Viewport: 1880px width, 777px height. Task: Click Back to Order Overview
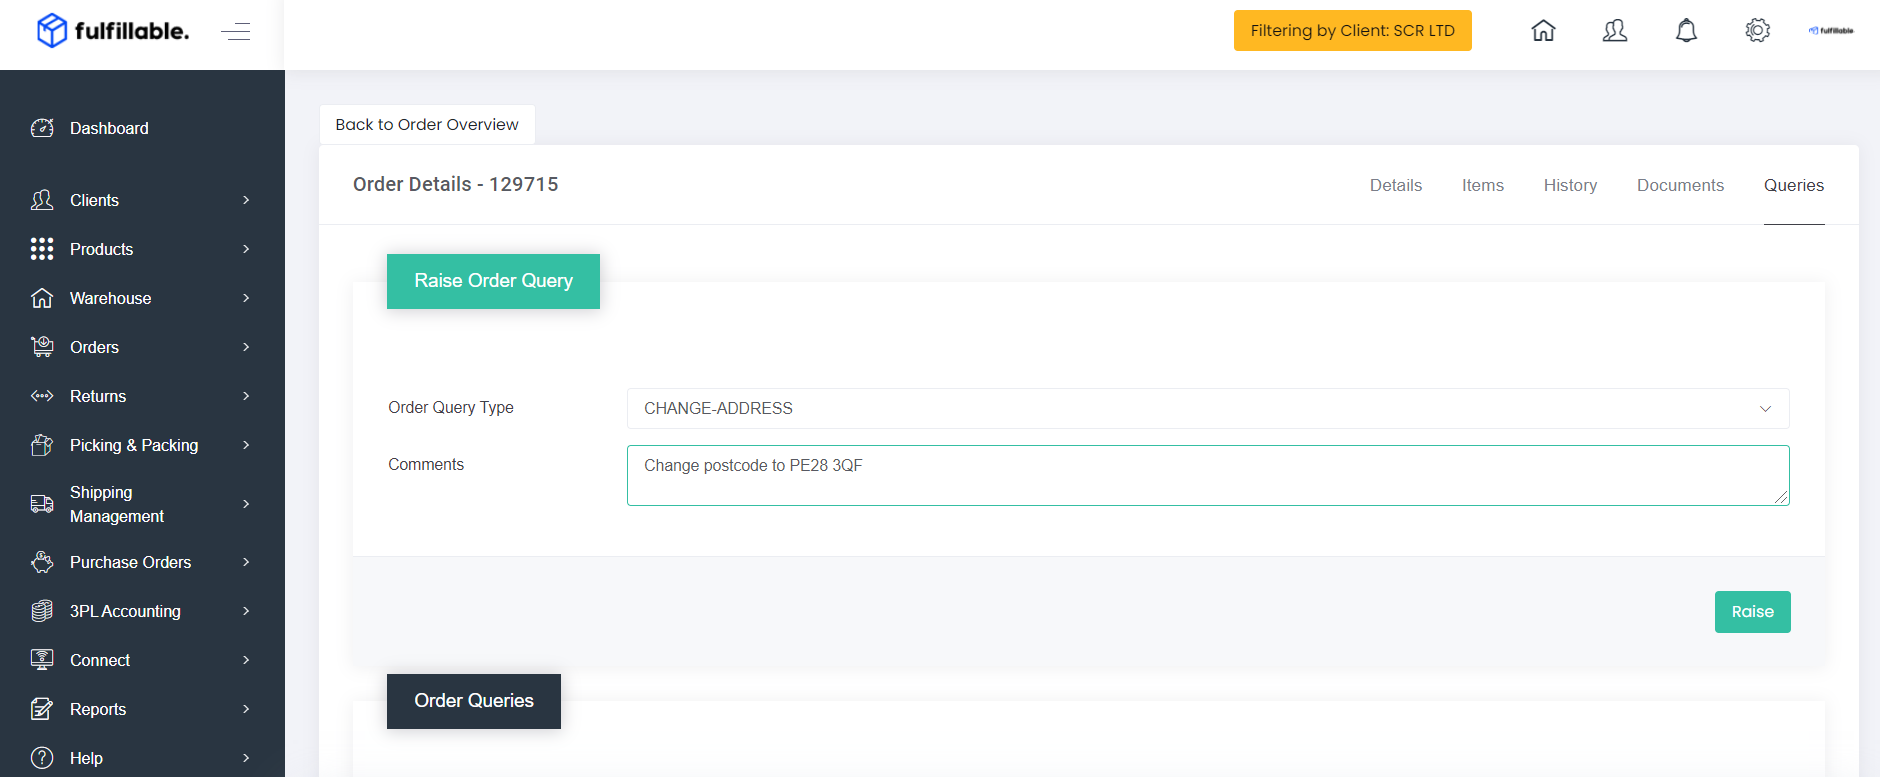pyautogui.click(x=427, y=124)
